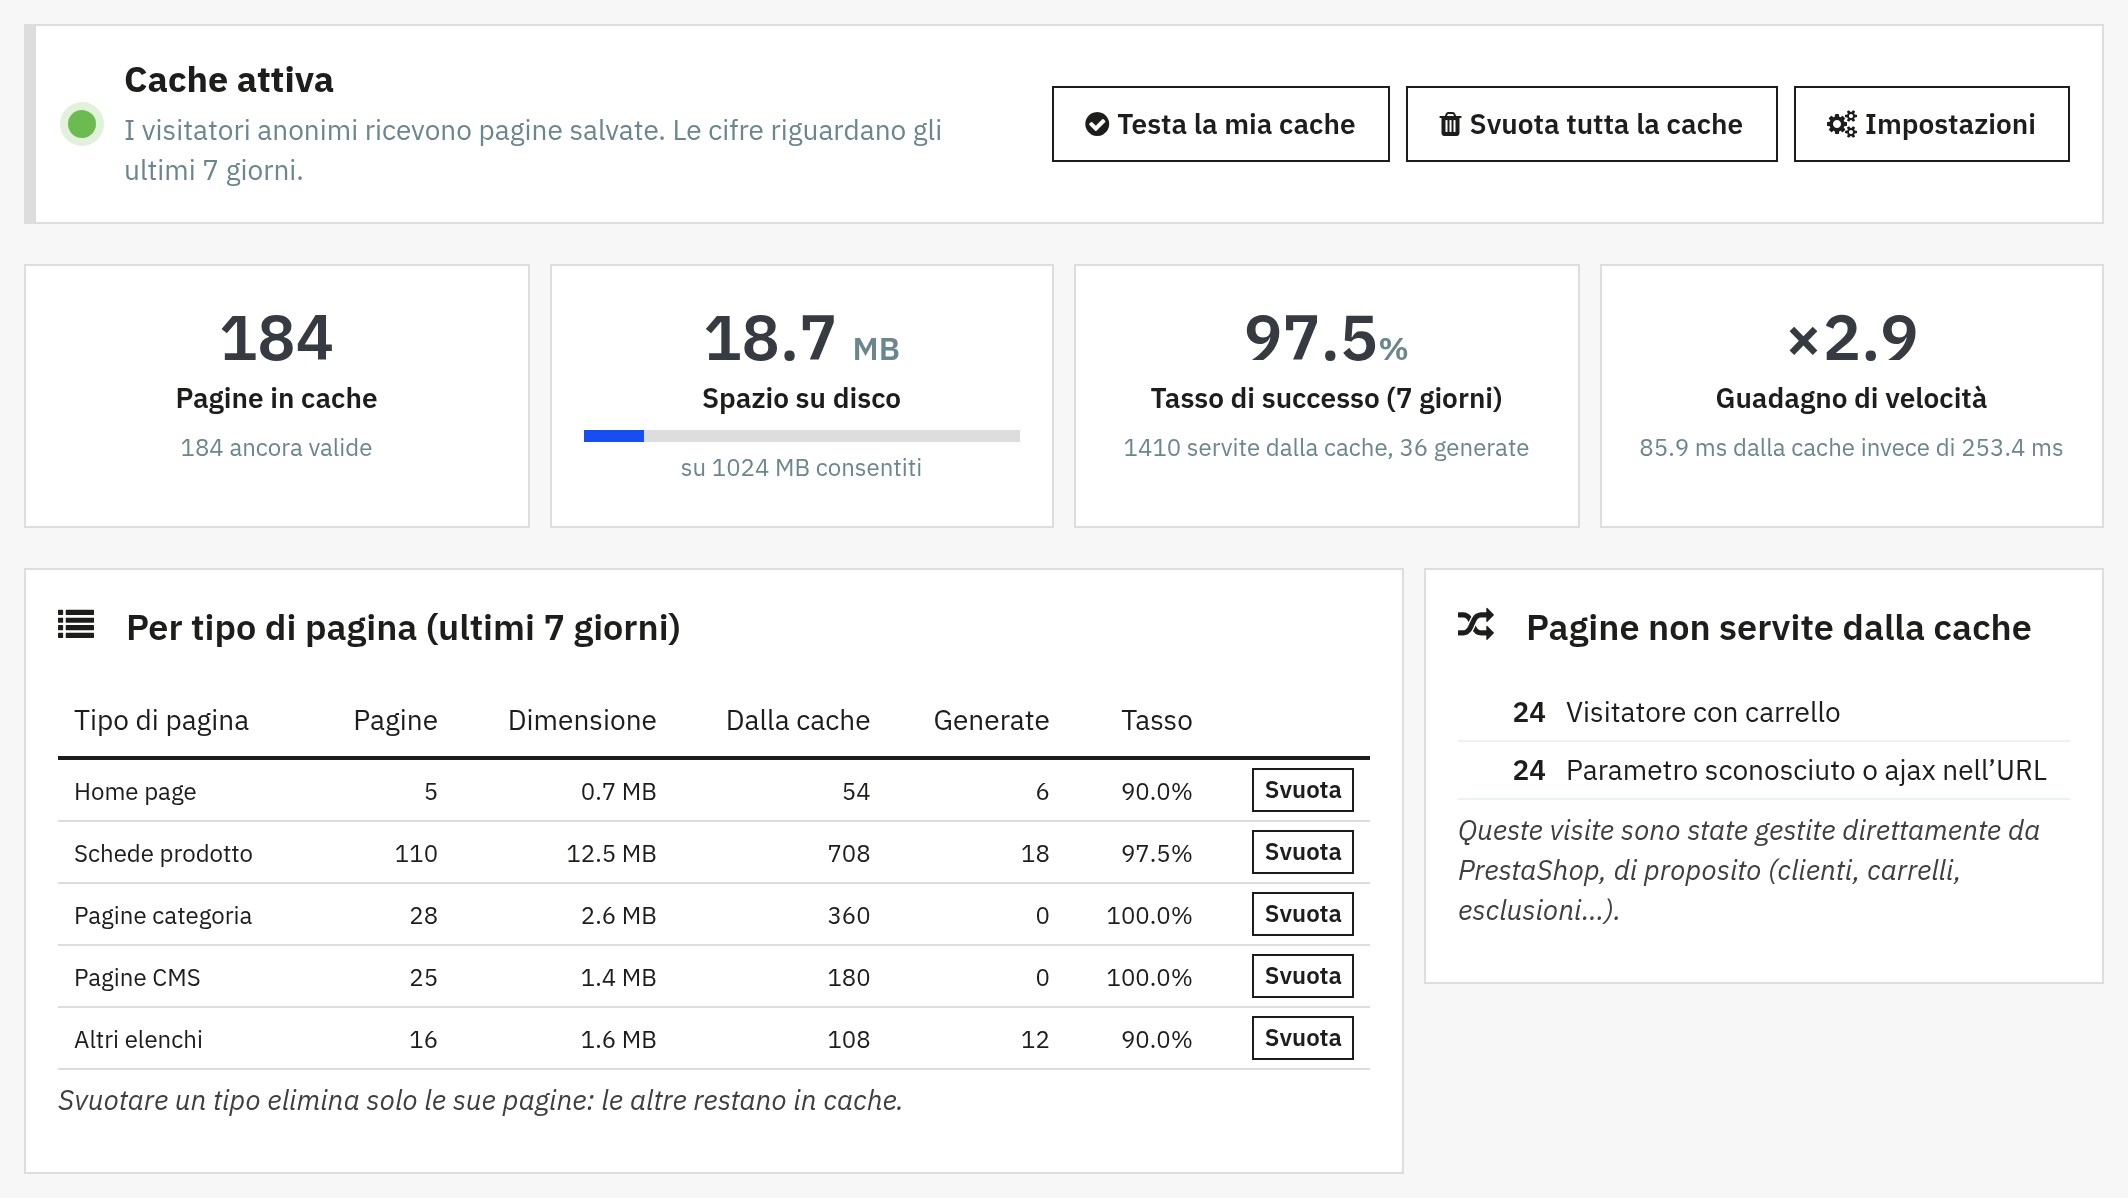Viewport: 2128px width, 1198px height.
Task: Select the Dimensione column header
Action: pyautogui.click(x=582, y=720)
